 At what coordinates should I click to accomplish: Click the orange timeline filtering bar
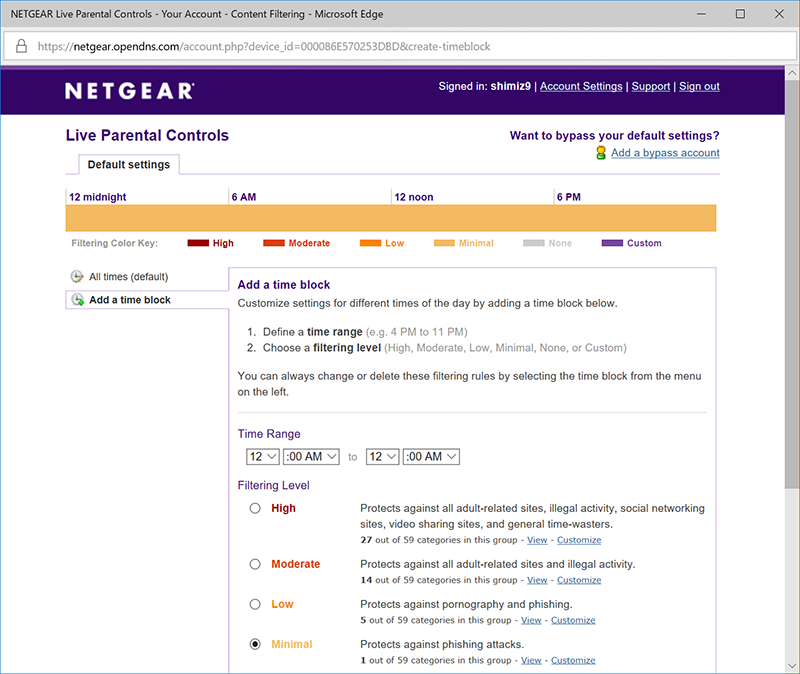click(390, 218)
